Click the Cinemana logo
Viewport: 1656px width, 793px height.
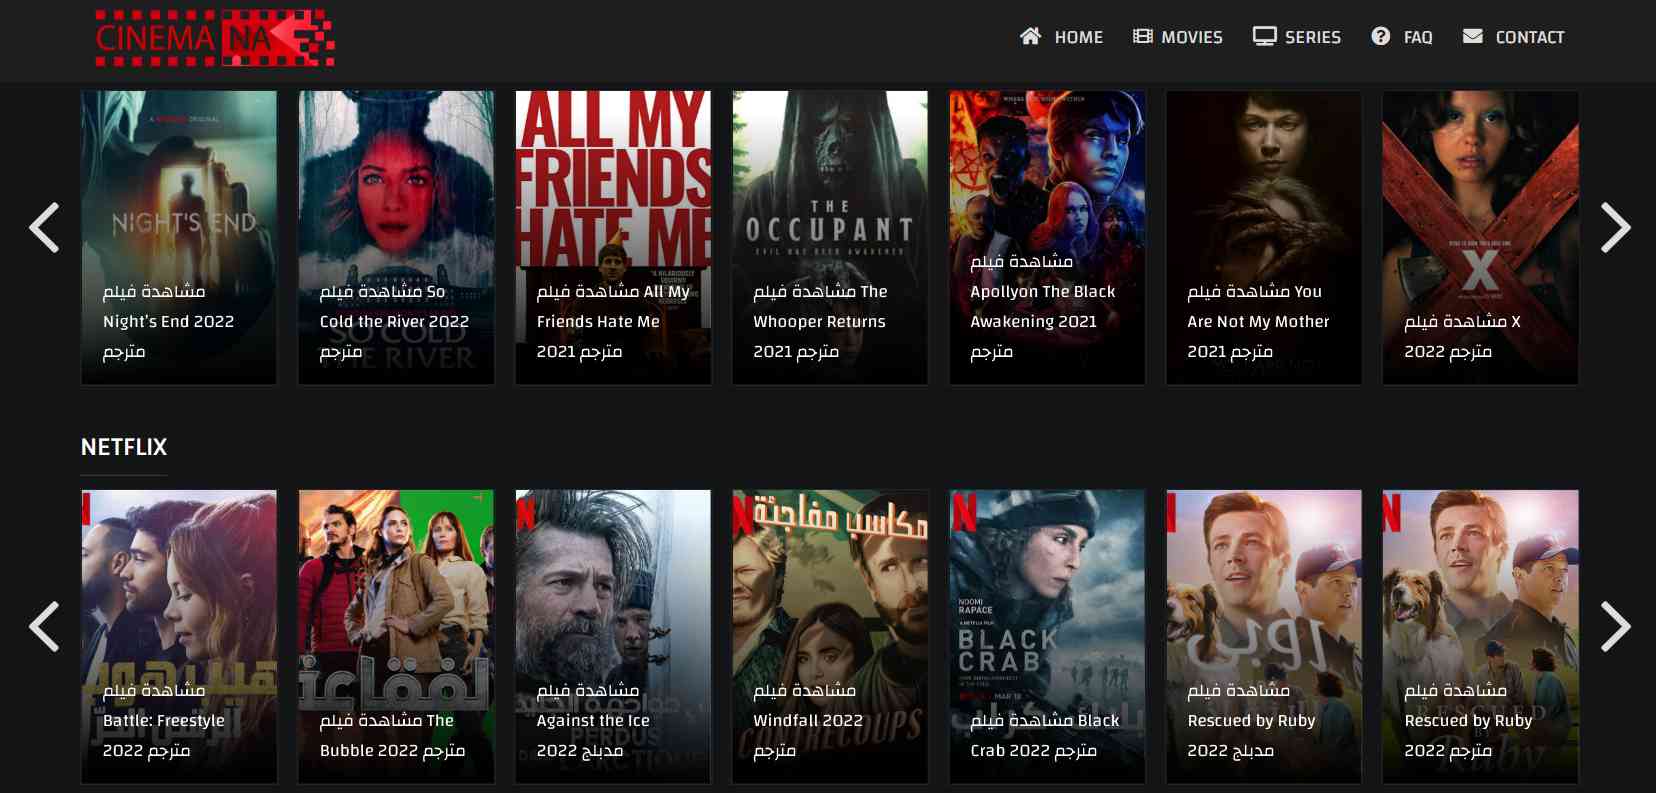point(215,38)
